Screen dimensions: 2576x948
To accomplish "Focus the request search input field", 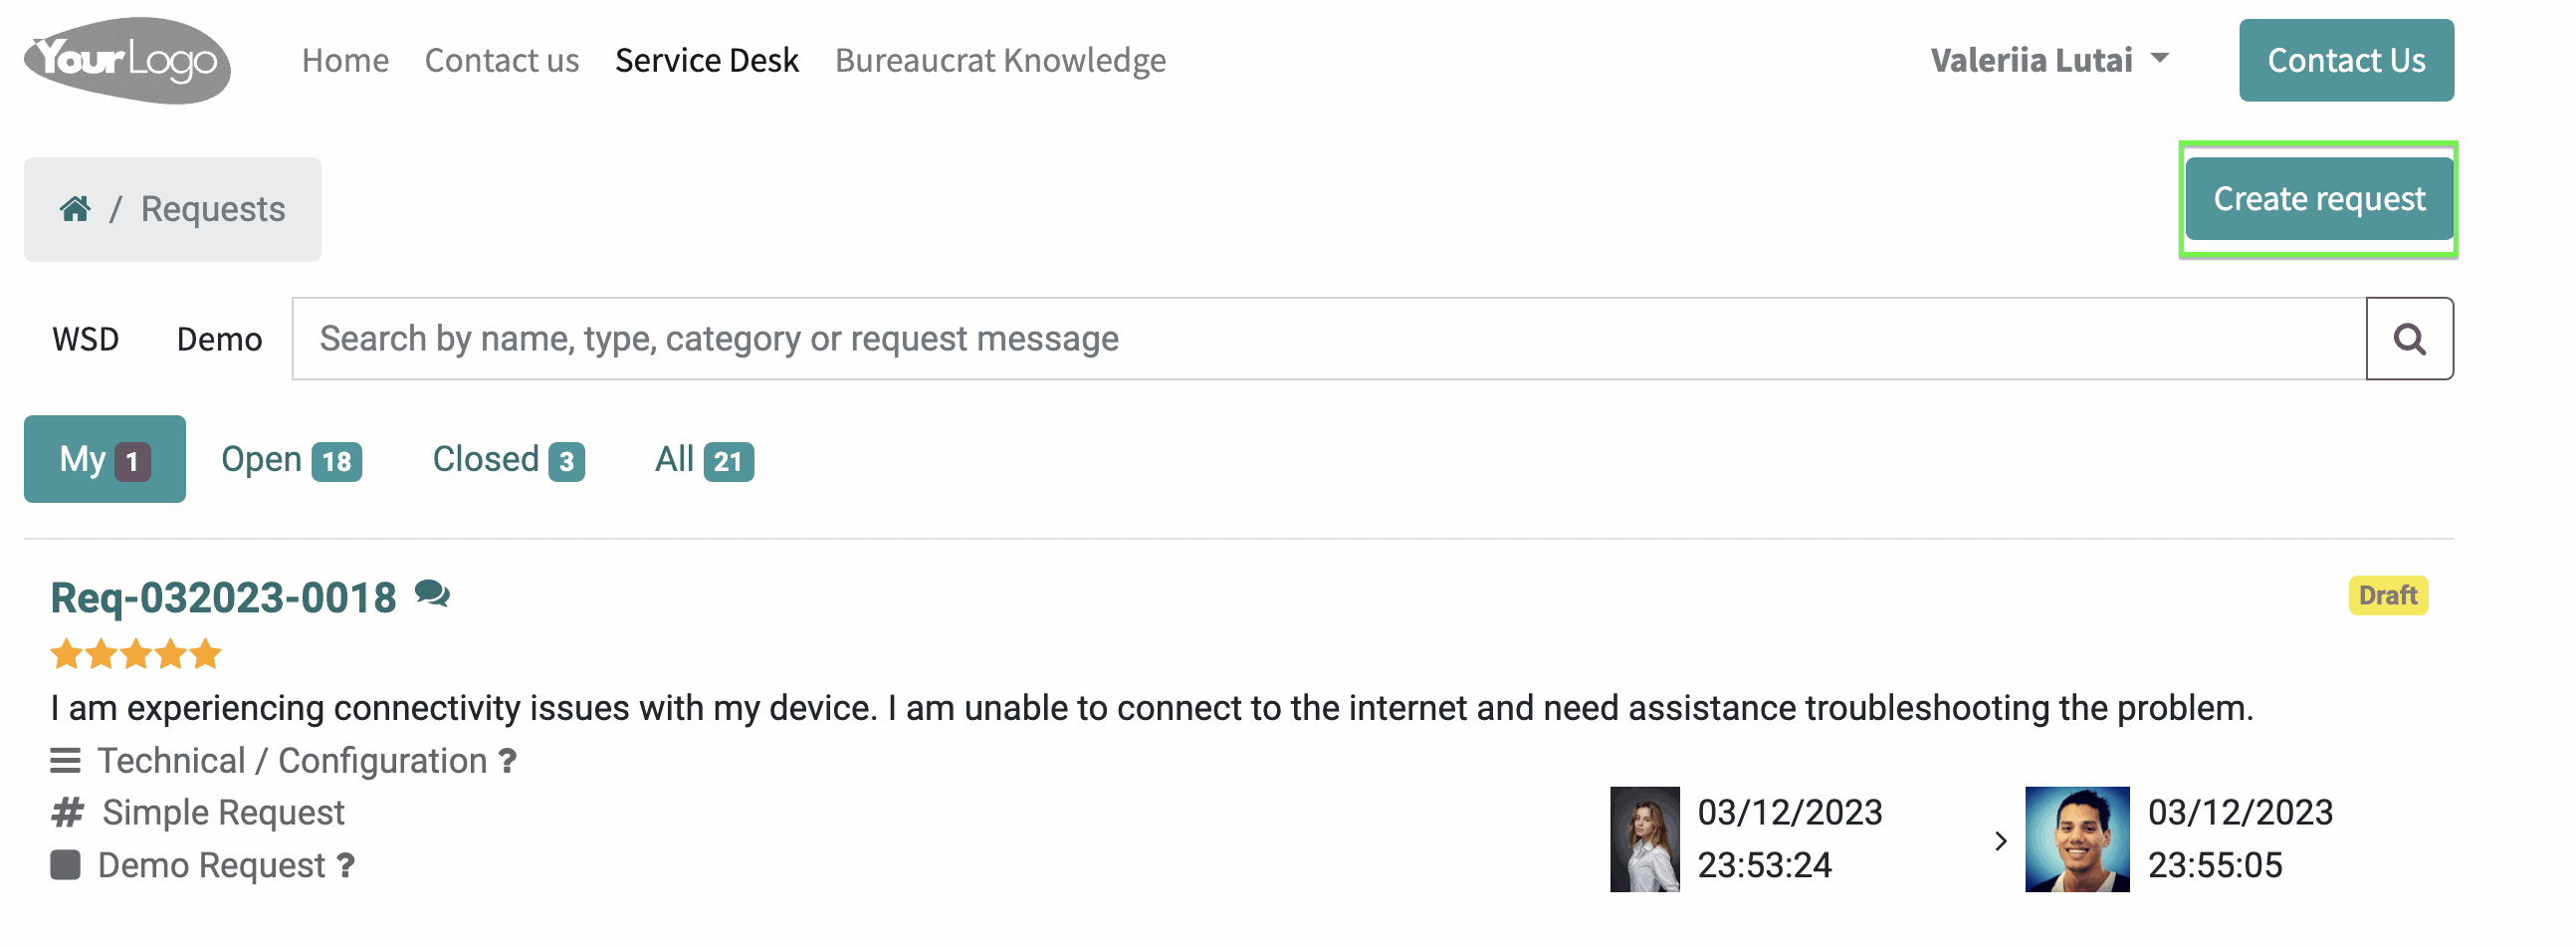I will [x=1329, y=339].
